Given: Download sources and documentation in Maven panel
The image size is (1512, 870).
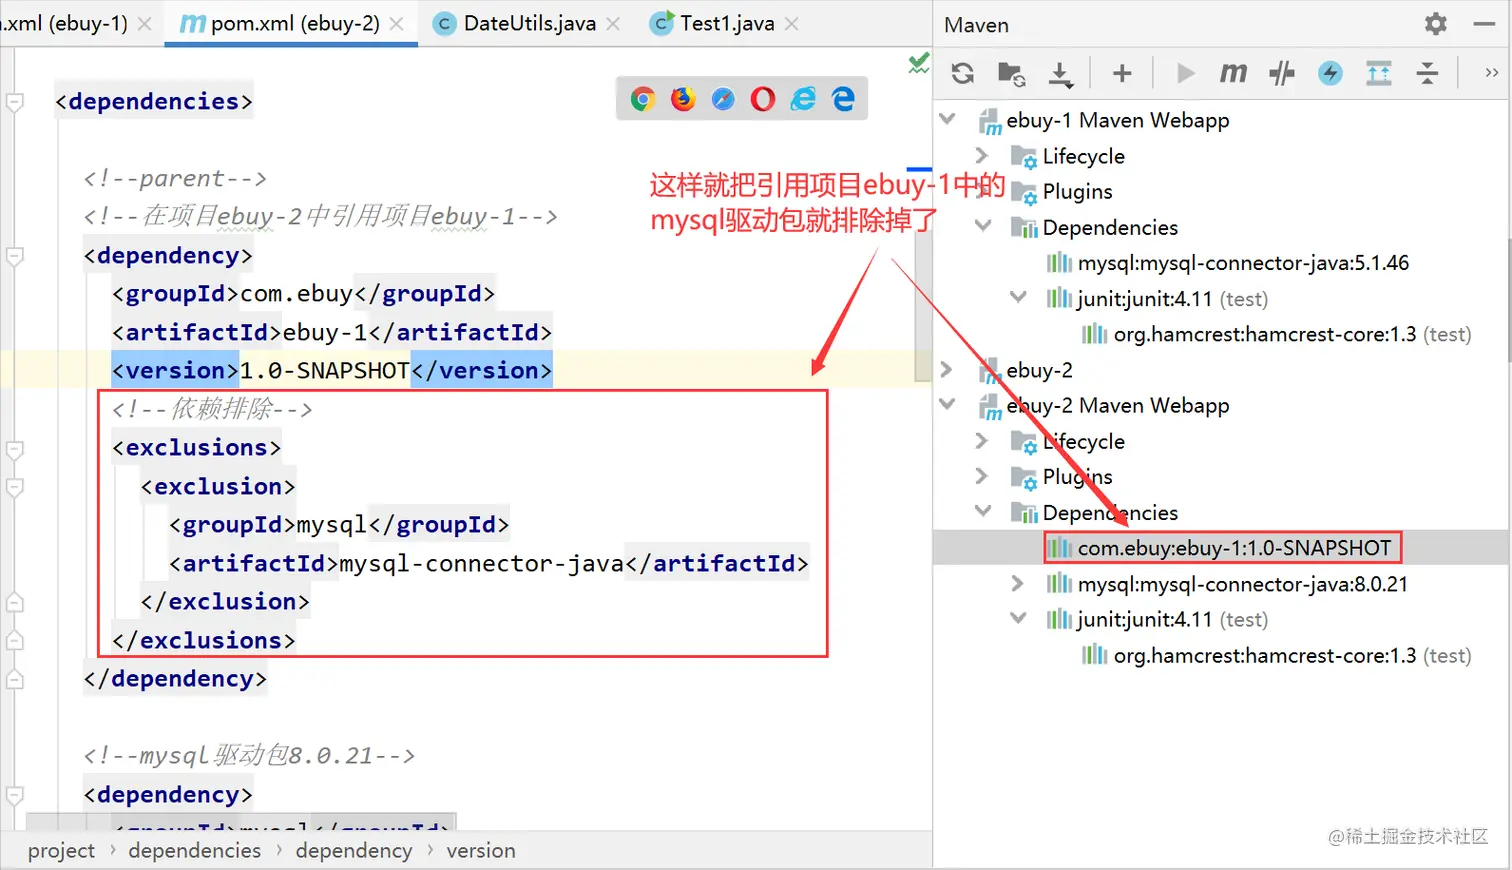Looking at the screenshot, I should coord(1060,73).
